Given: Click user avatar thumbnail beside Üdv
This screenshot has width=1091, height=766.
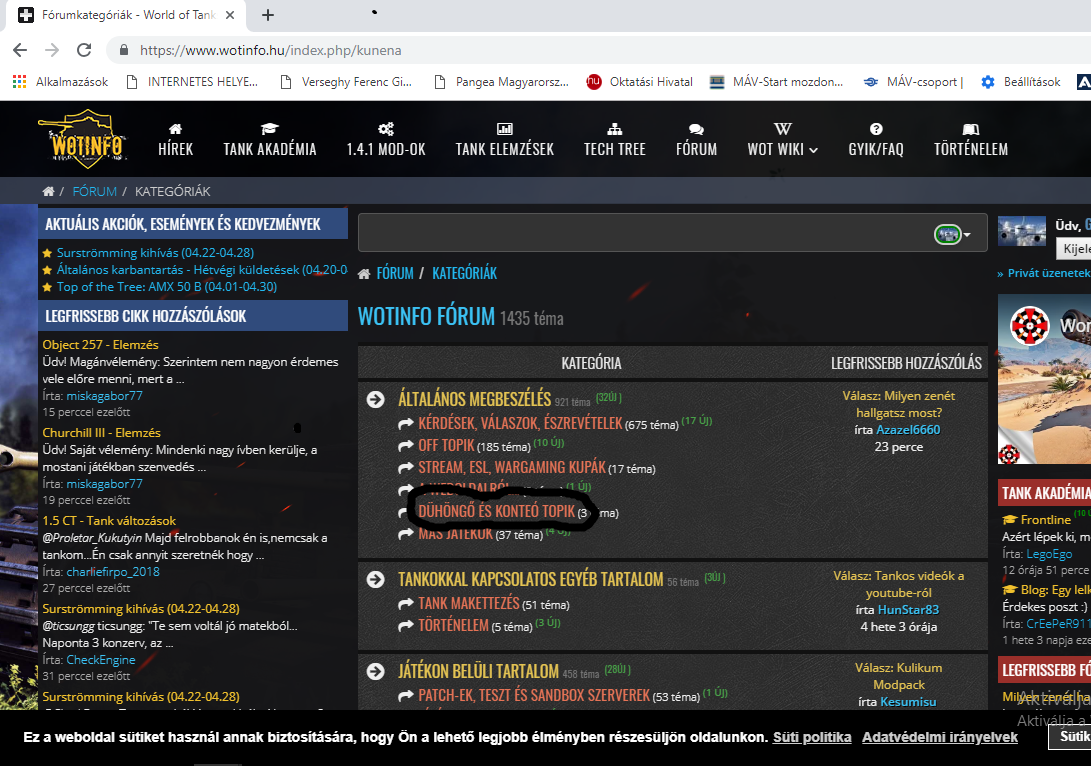Looking at the screenshot, I should click(x=1021, y=231).
